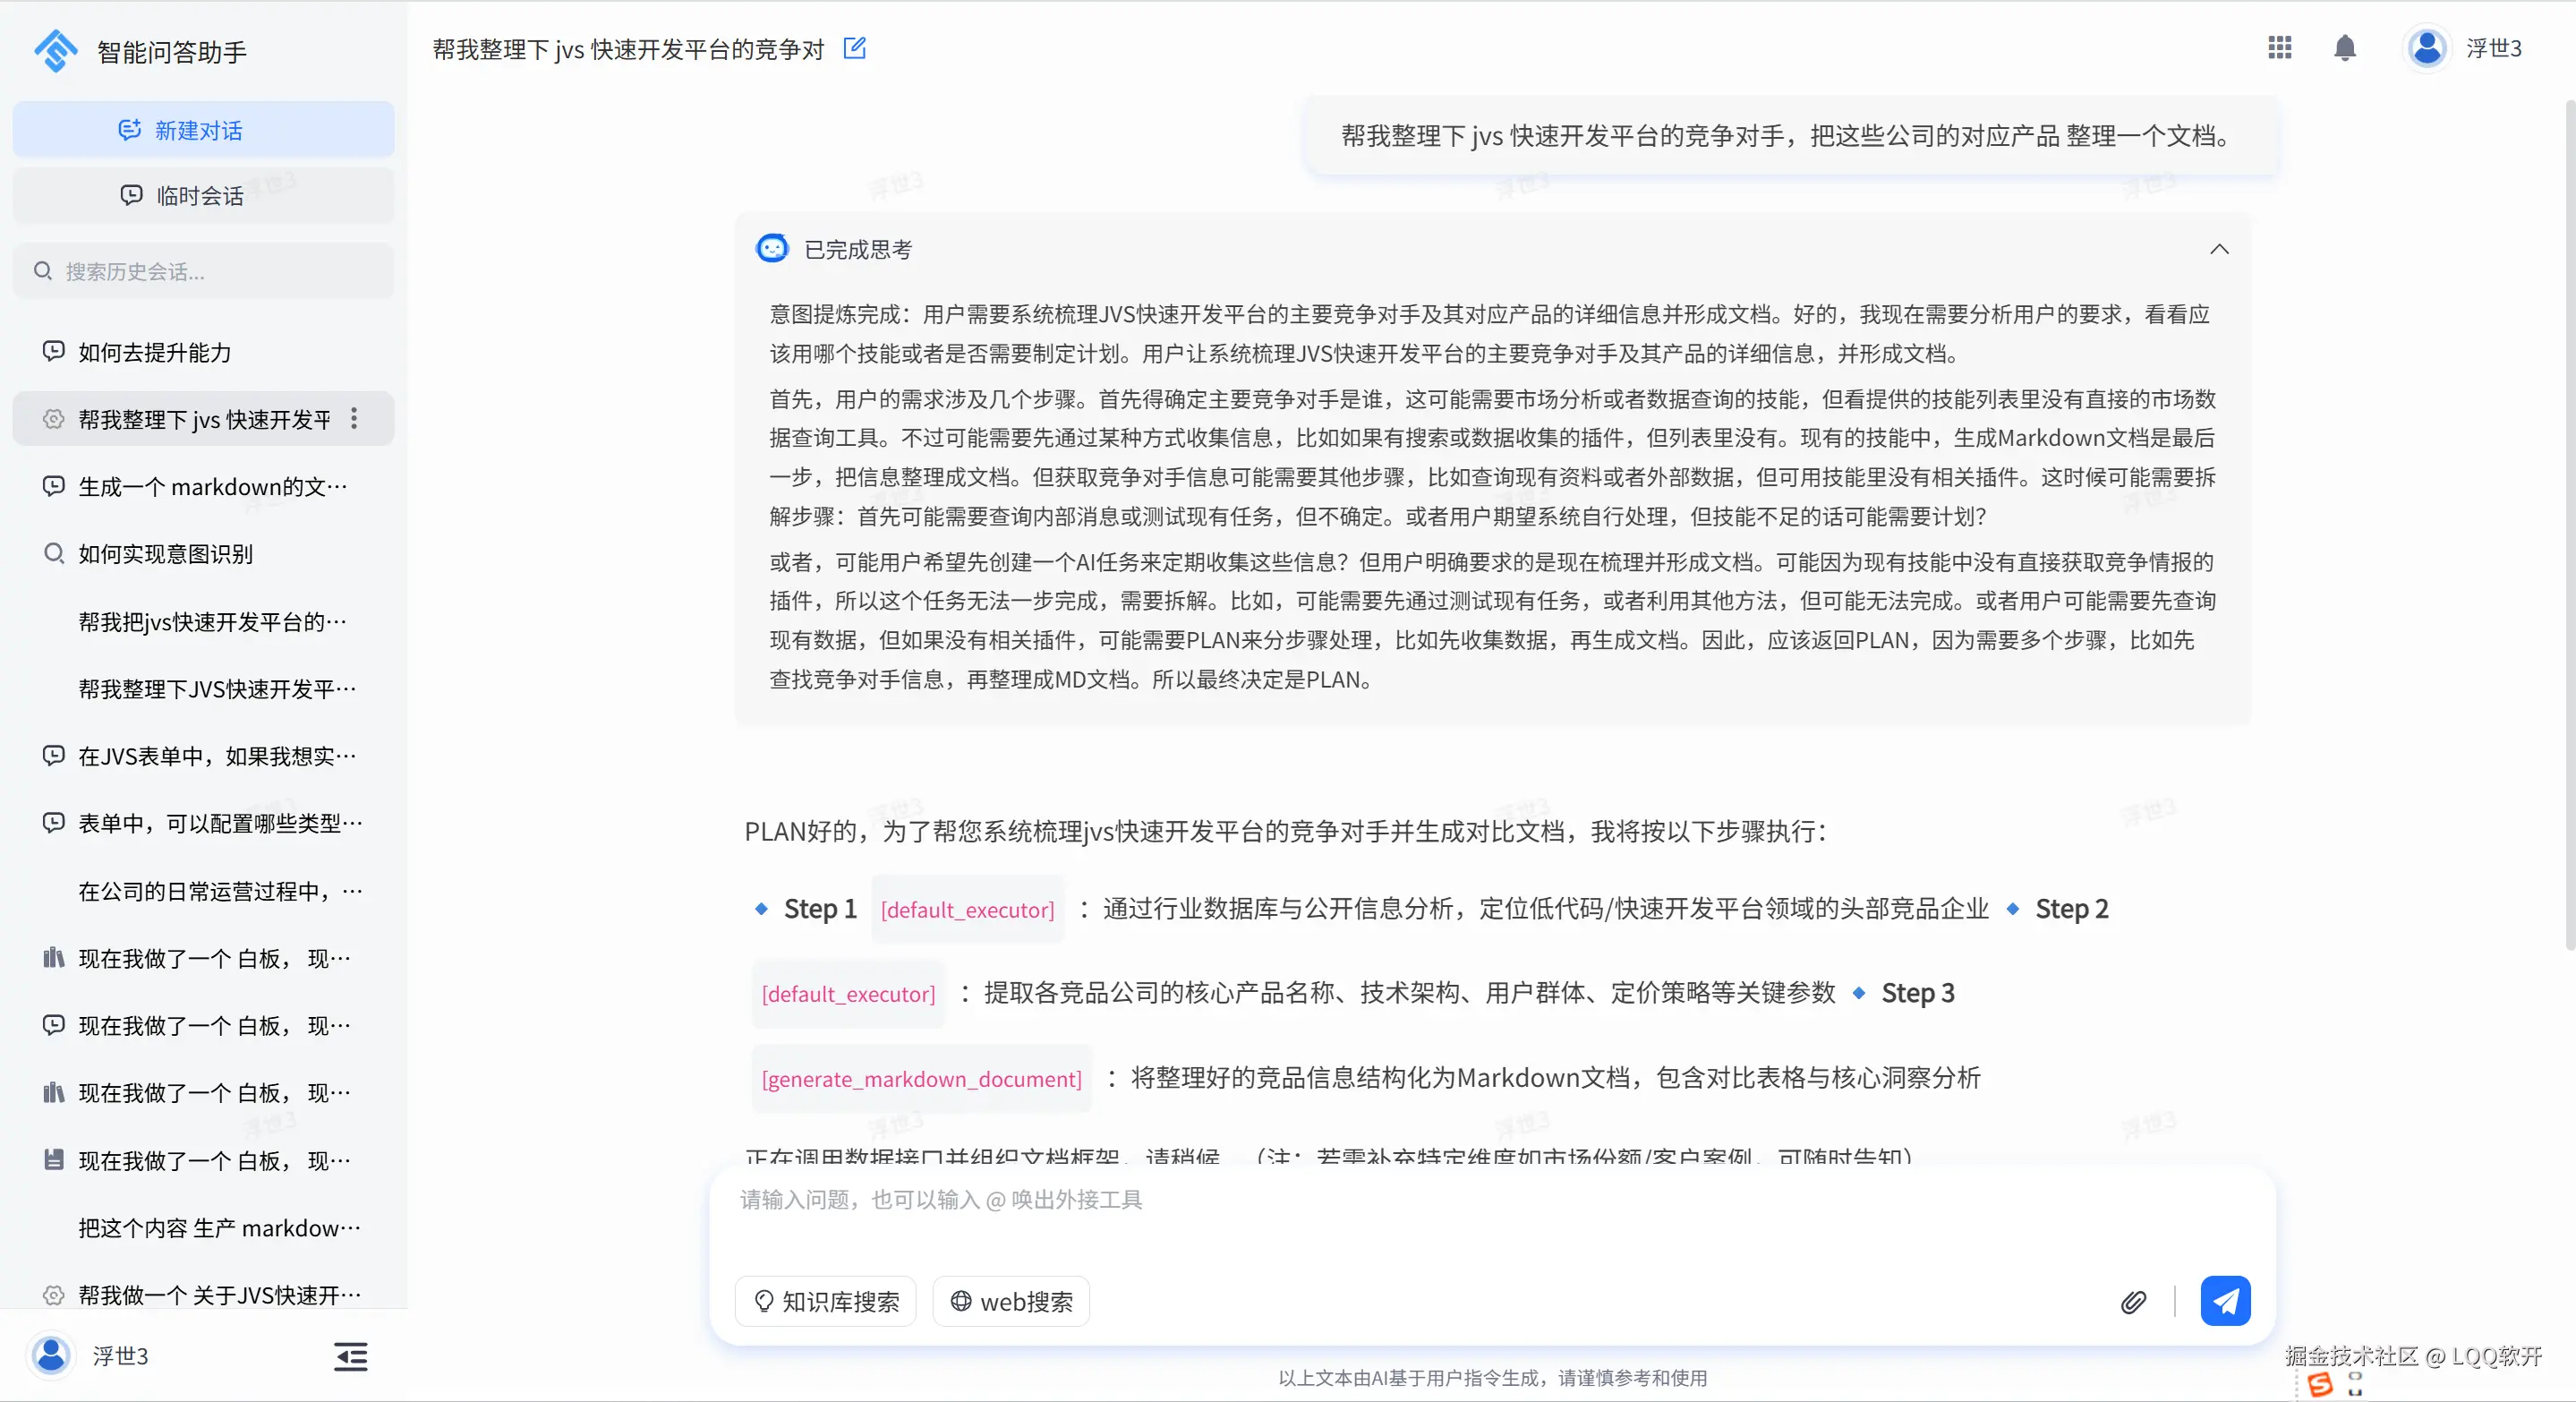Open conversation 如何实现意图识别
The height and width of the screenshot is (1402, 2576).
pyautogui.click(x=166, y=554)
